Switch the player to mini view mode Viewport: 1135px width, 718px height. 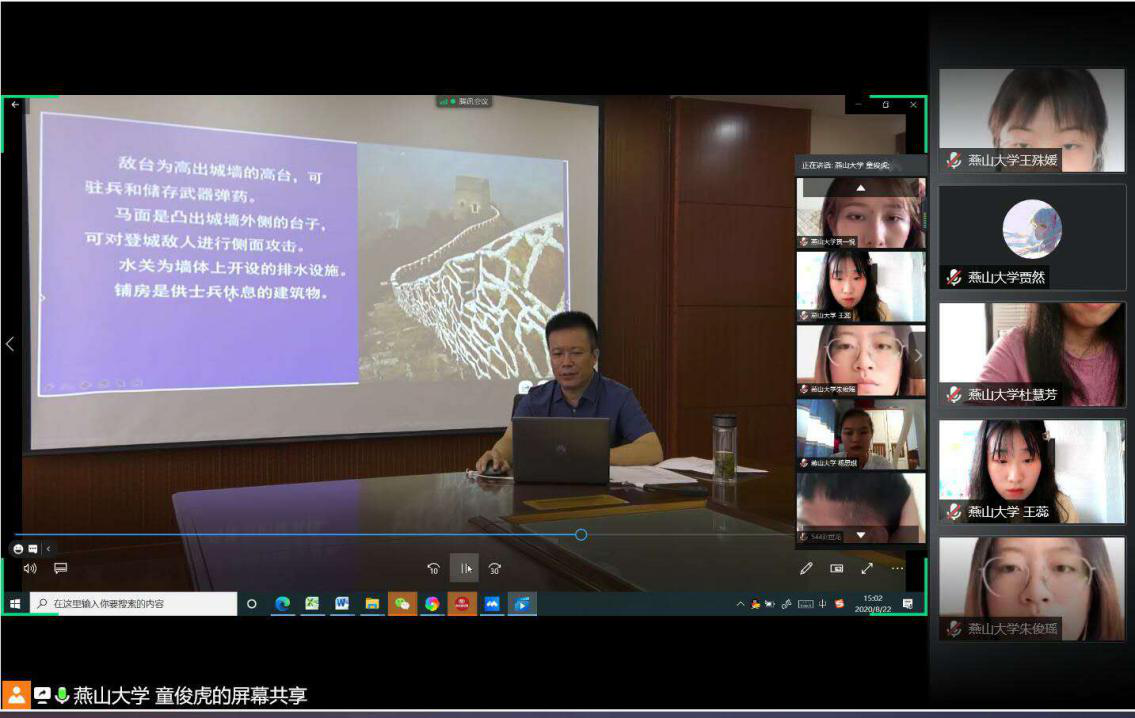[837, 568]
